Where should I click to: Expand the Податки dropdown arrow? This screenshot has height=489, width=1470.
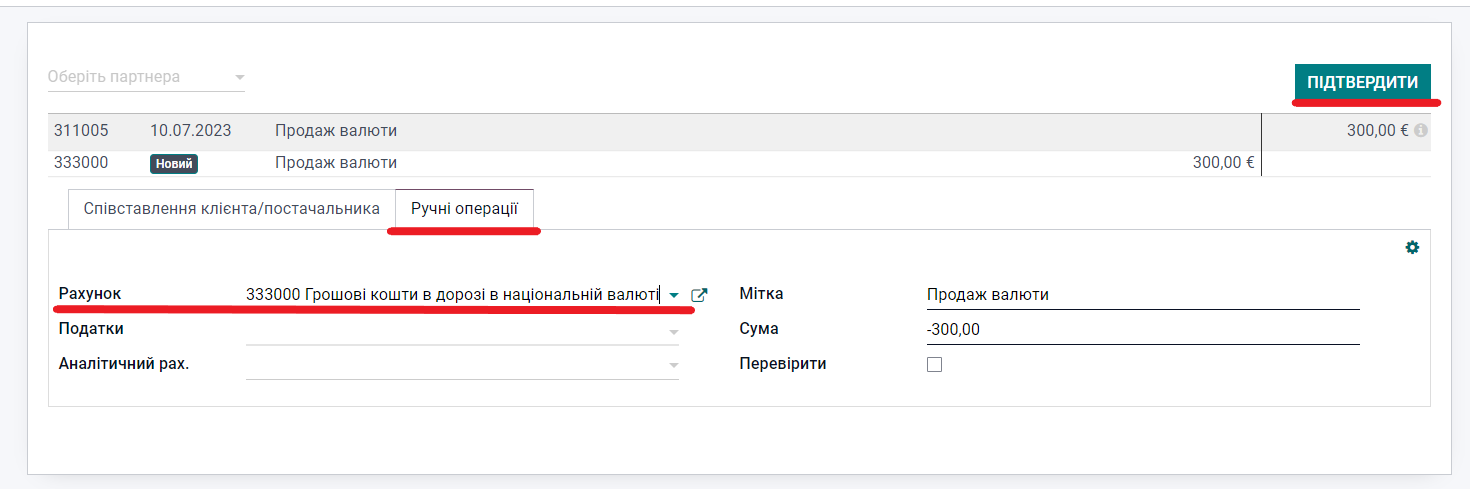pyautogui.click(x=674, y=331)
